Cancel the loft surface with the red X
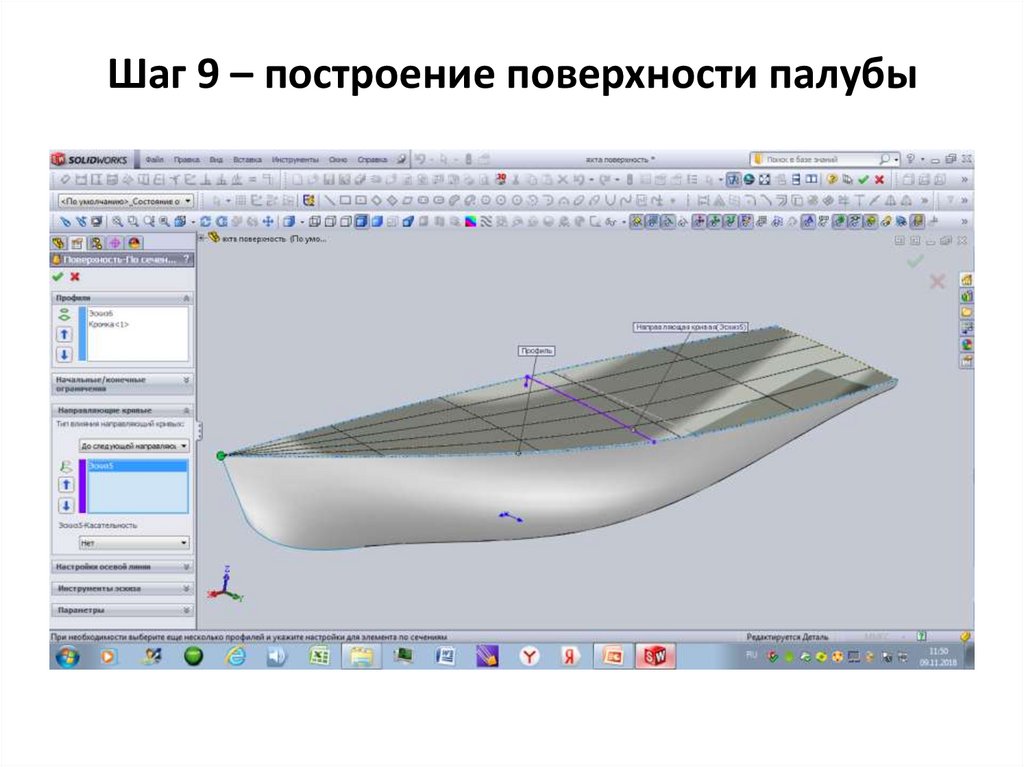Image resolution: width=1024 pixels, height=767 pixels. click(x=75, y=277)
